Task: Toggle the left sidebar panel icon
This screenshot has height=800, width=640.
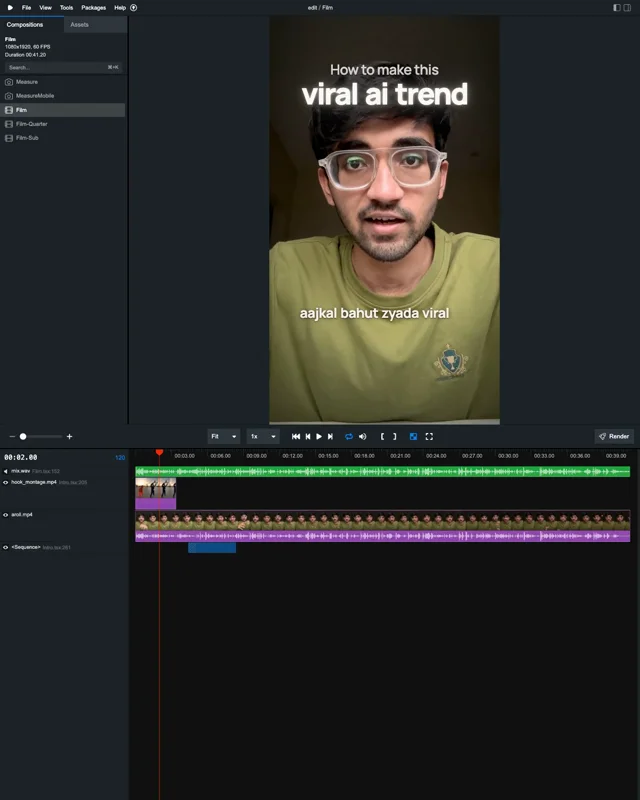Action: tap(617, 8)
